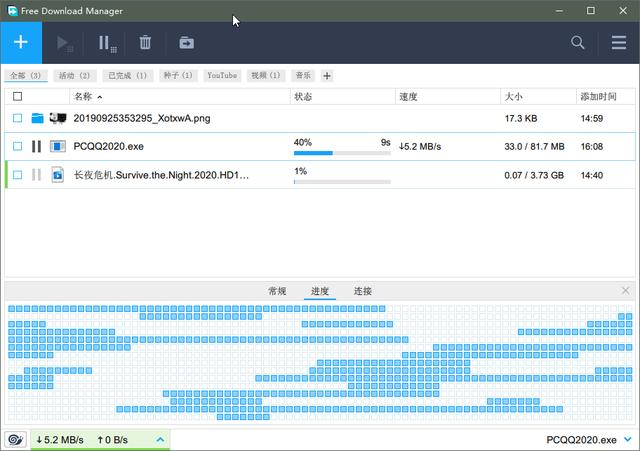640x451 pixels.
Task: Click the move to folder icon
Action: pos(186,43)
